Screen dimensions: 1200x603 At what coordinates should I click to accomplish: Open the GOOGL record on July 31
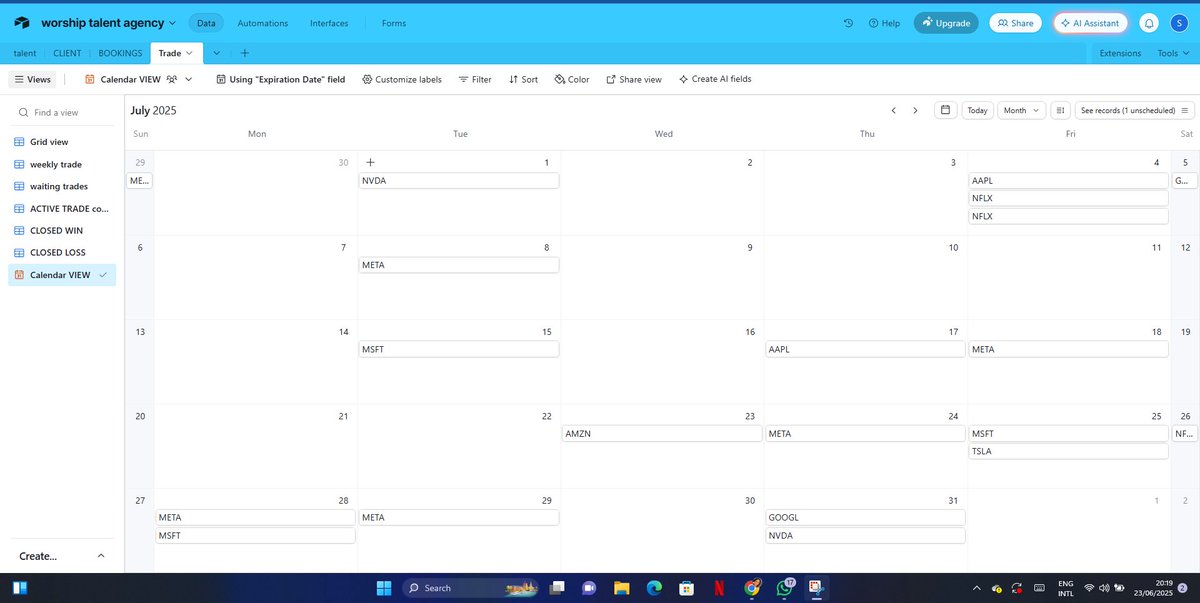click(866, 518)
